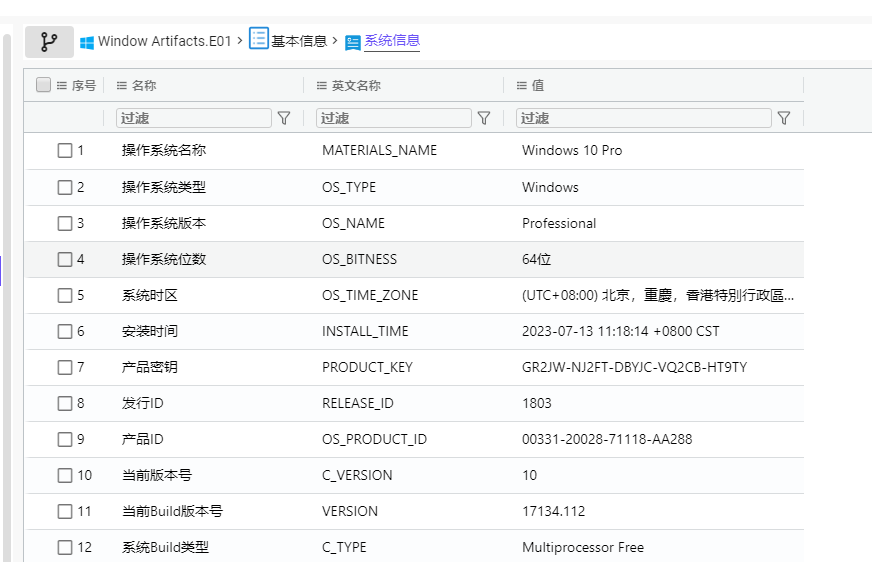Check the row 1 操作系统名称 checkbox
The height and width of the screenshot is (562, 872).
[x=65, y=151]
